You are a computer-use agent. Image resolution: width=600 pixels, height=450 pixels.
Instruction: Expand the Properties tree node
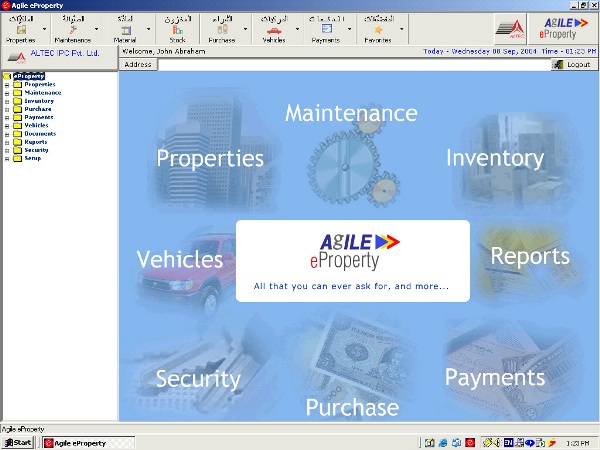(7, 85)
